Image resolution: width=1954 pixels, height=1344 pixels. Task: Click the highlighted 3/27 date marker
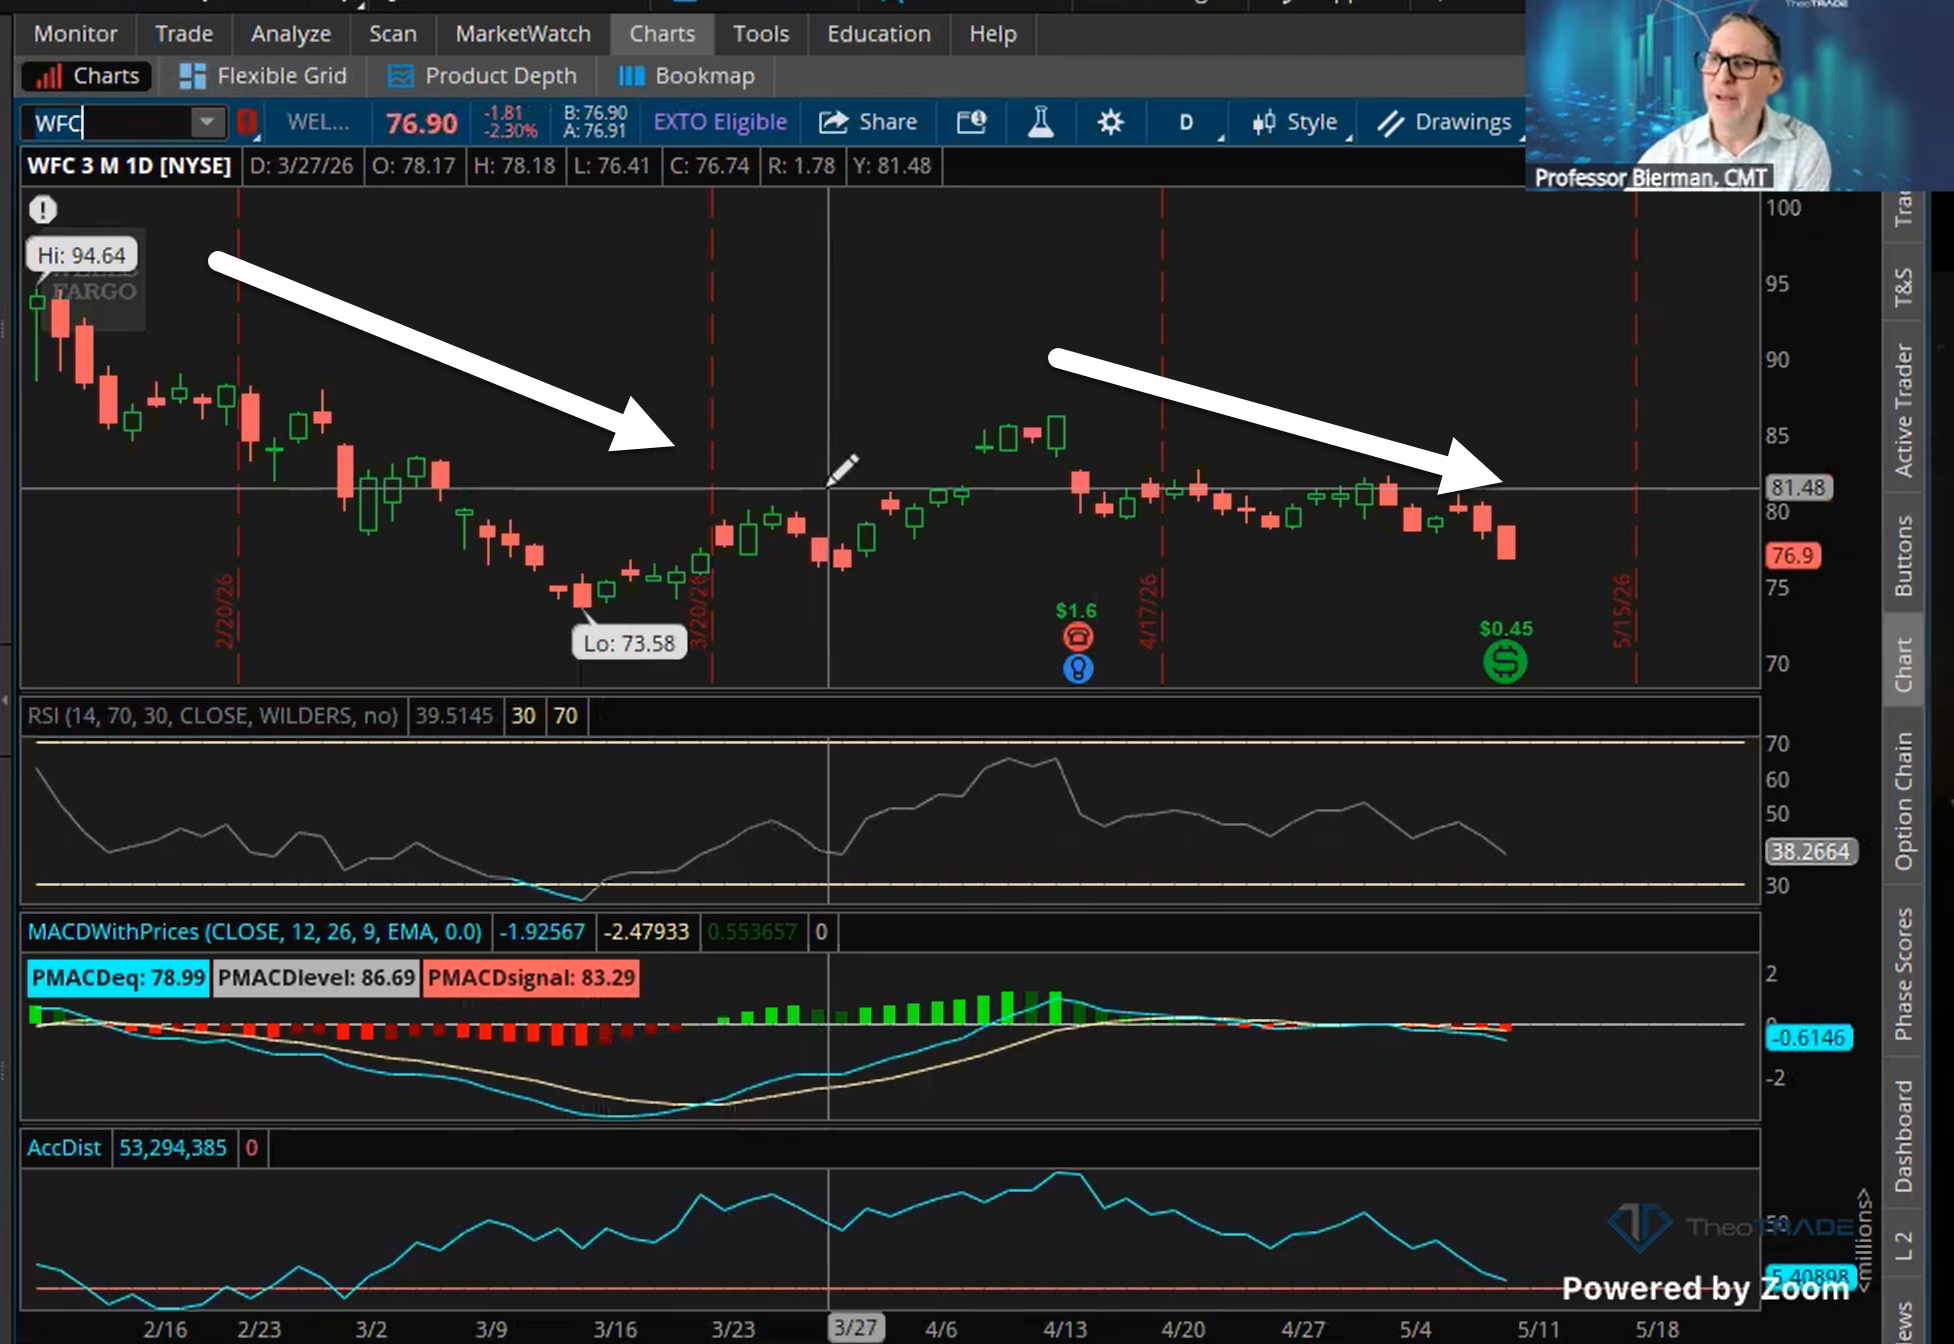pos(855,1328)
